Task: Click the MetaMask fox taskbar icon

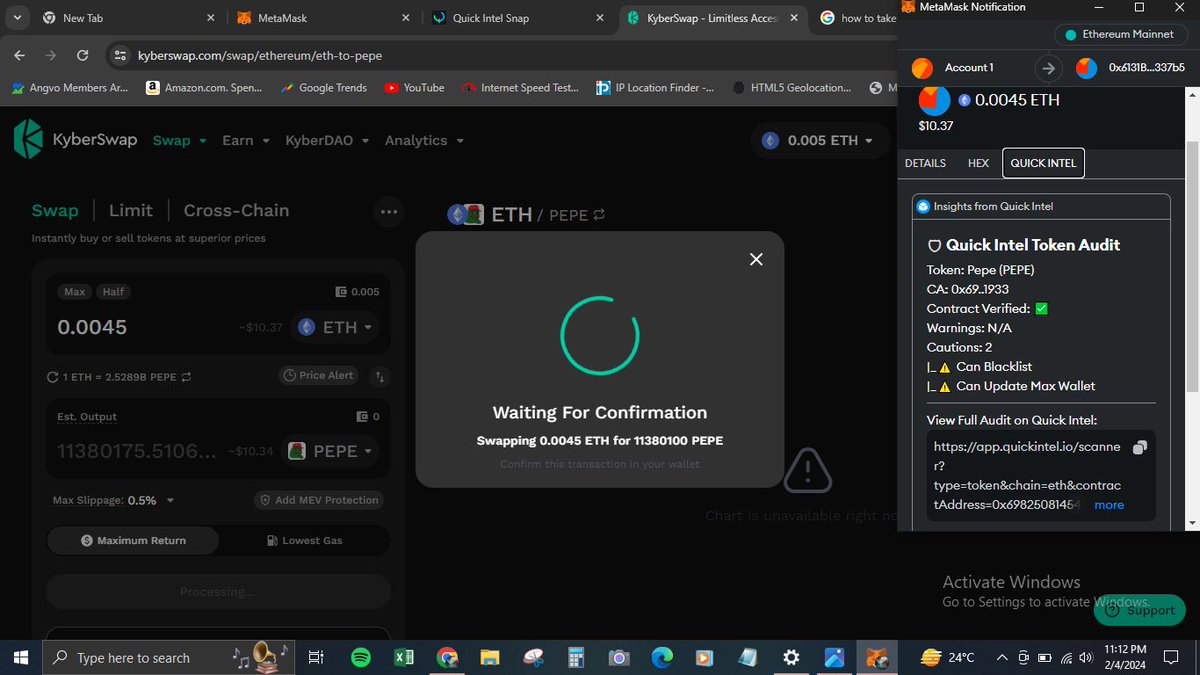Action: (x=876, y=657)
